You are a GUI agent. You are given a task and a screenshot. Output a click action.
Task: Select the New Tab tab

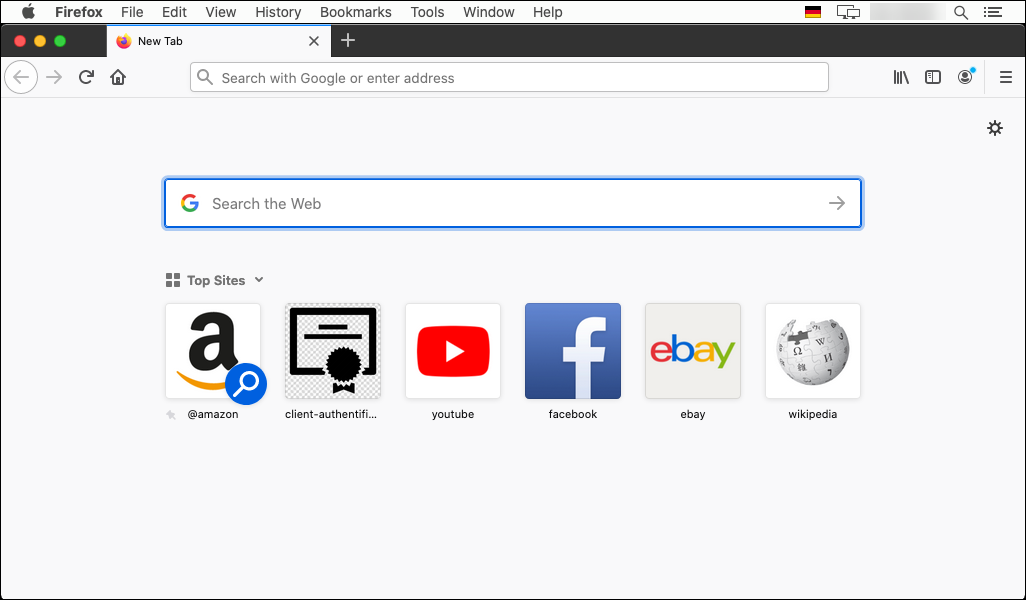tap(219, 41)
